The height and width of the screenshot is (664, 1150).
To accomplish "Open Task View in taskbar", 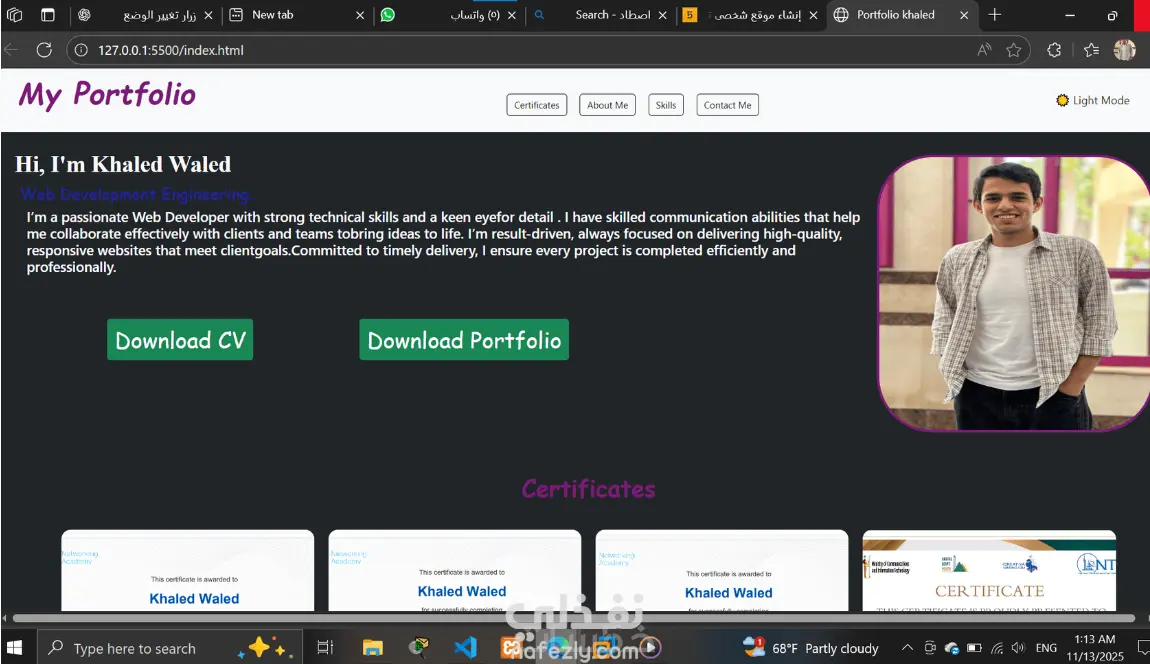I will click(x=325, y=648).
